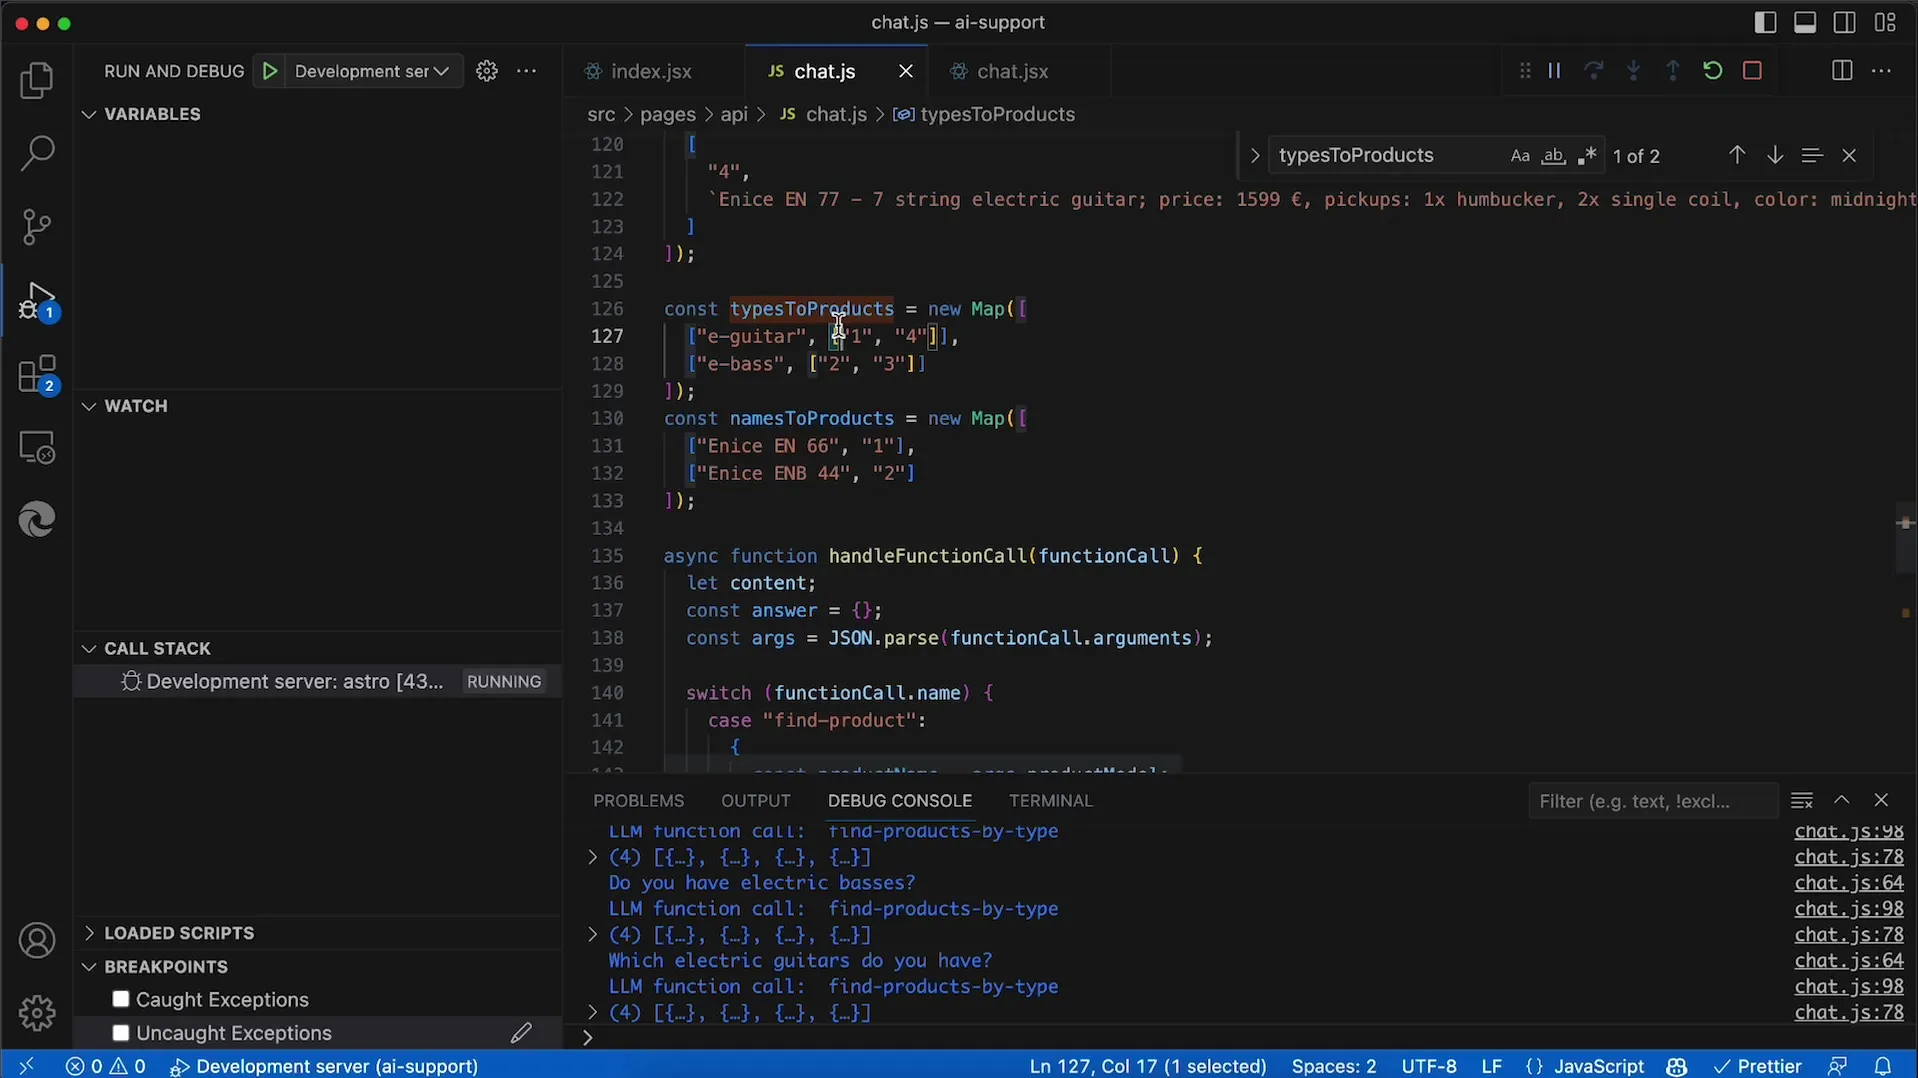Expand the replace field chevron
Image resolution: width=1918 pixels, height=1078 pixels.
coord(1254,155)
